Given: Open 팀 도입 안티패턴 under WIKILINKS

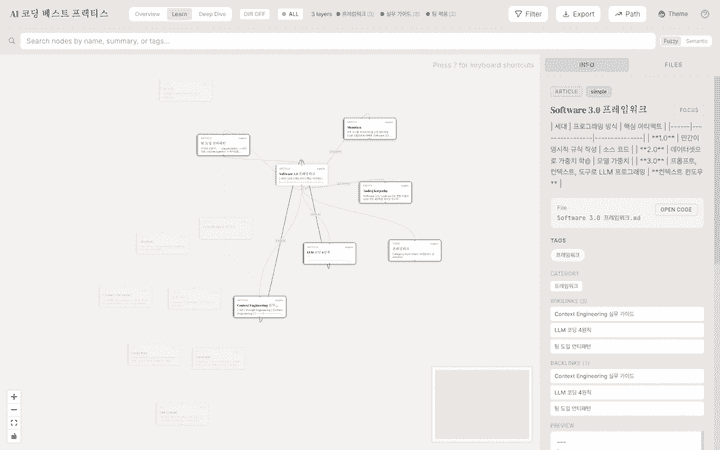Looking at the screenshot, I should tap(627, 347).
